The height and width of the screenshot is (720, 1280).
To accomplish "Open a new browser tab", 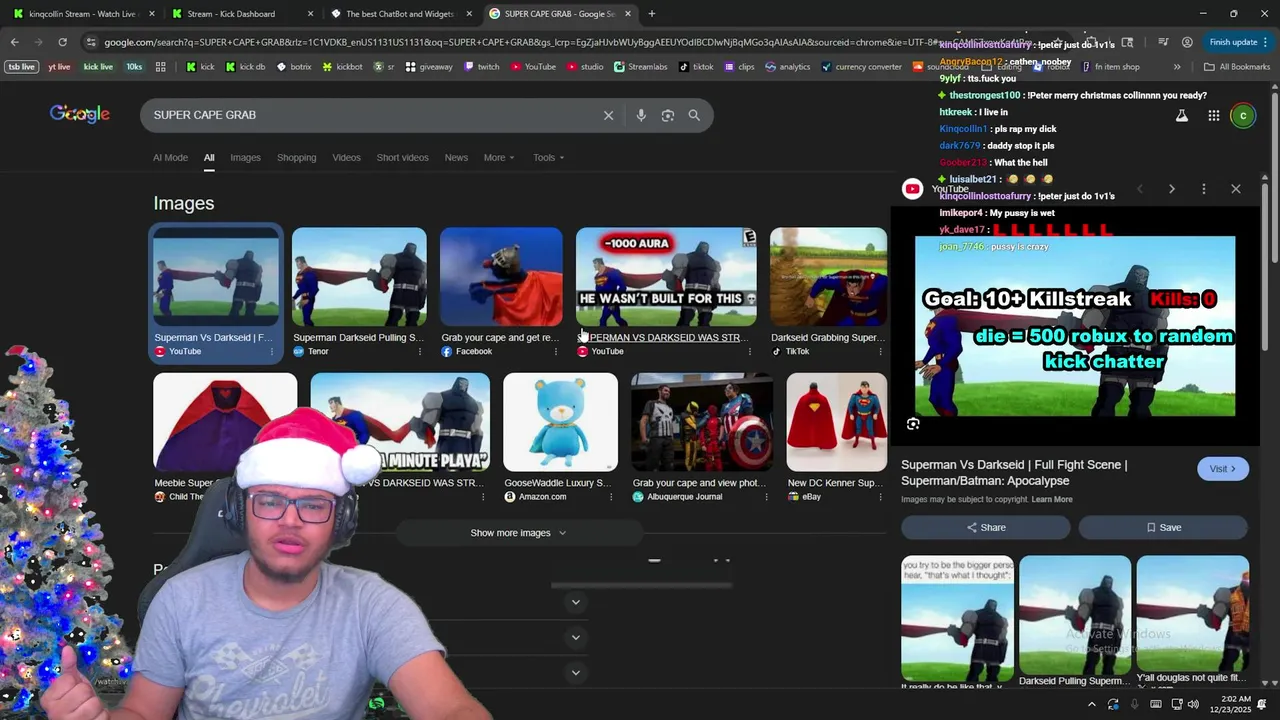I will pos(652,14).
